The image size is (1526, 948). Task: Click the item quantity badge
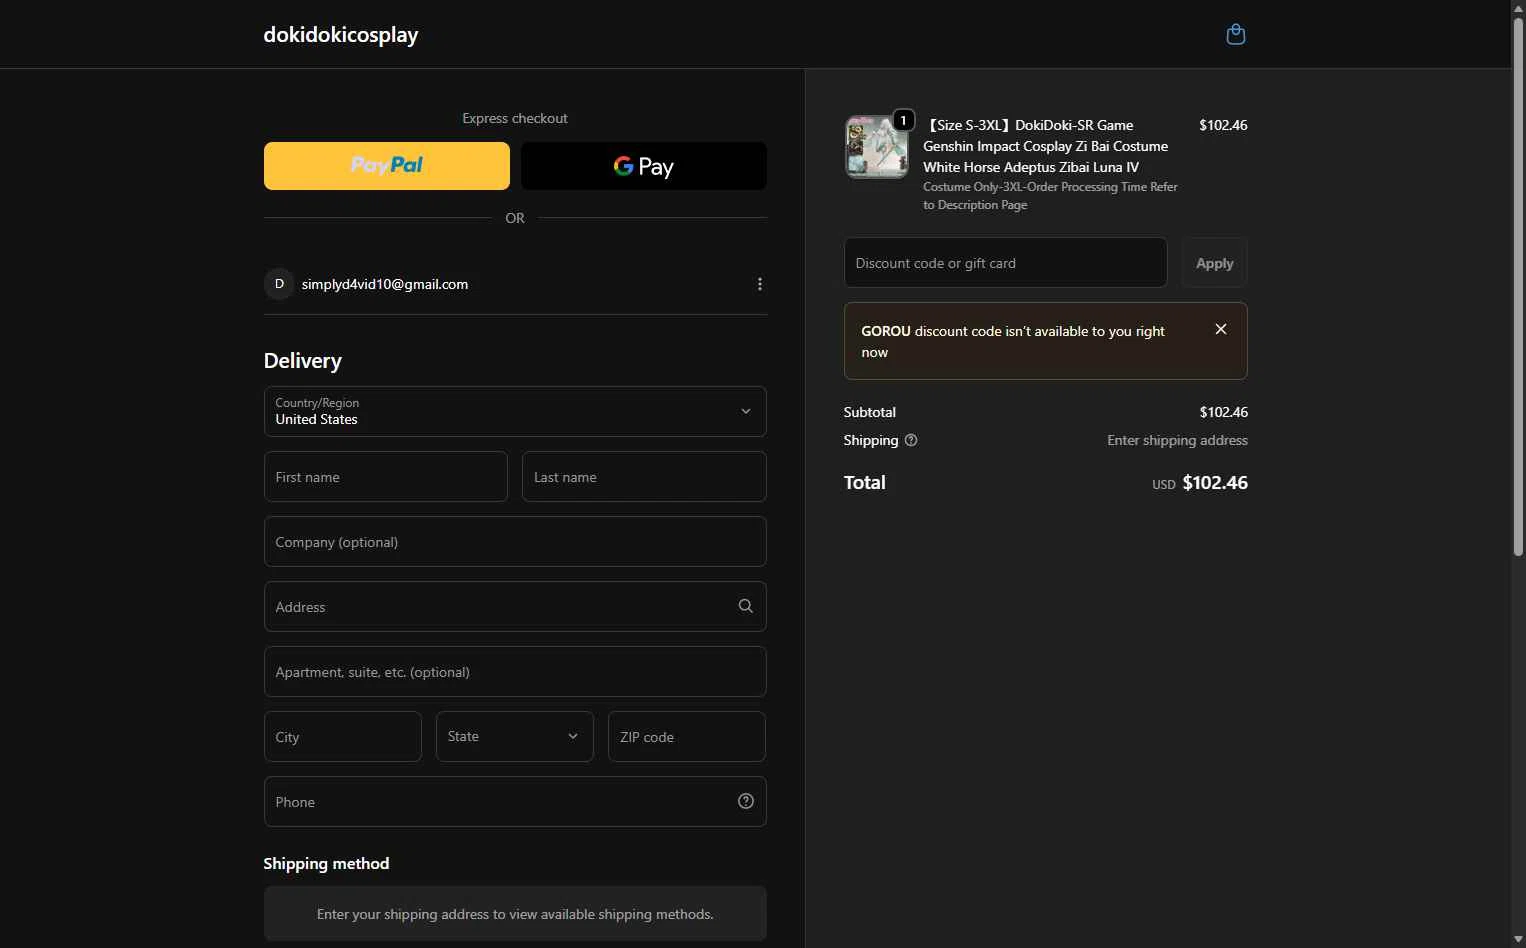[x=904, y=120]
